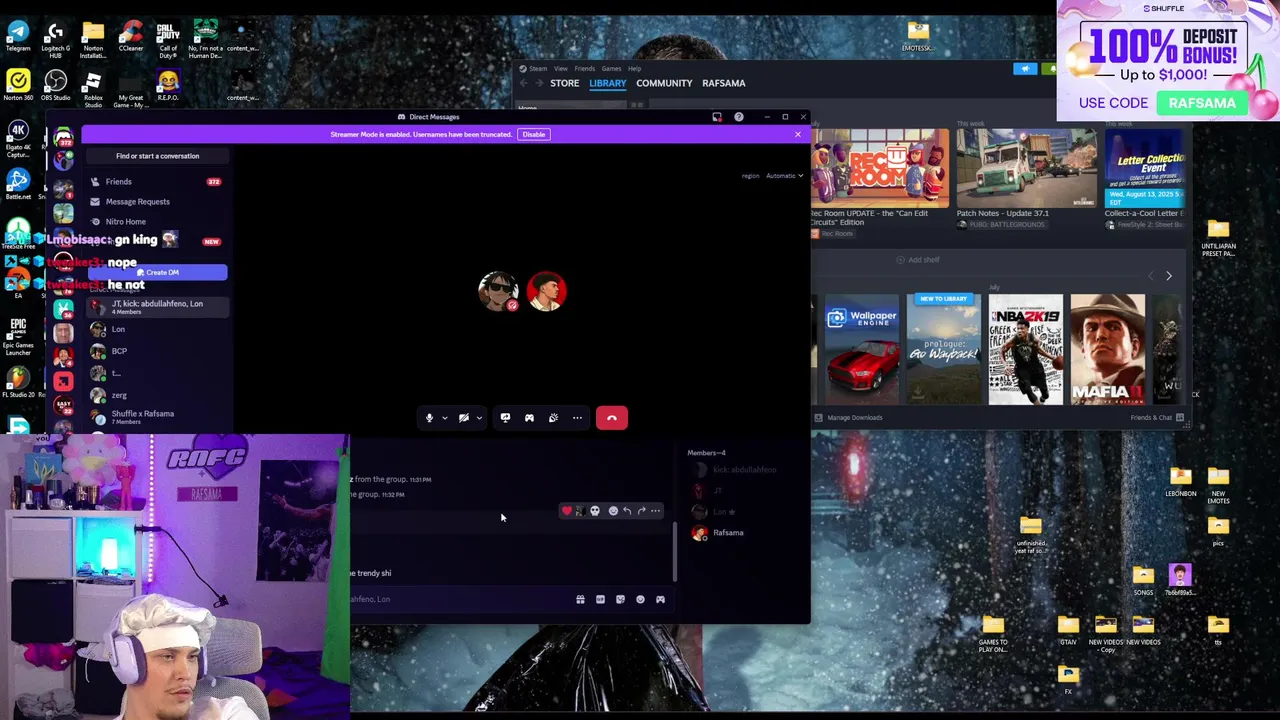Open Shuffle x Rafsama group chat
The height and width of the screenshot is (720, 1280).
coord(157,417)
